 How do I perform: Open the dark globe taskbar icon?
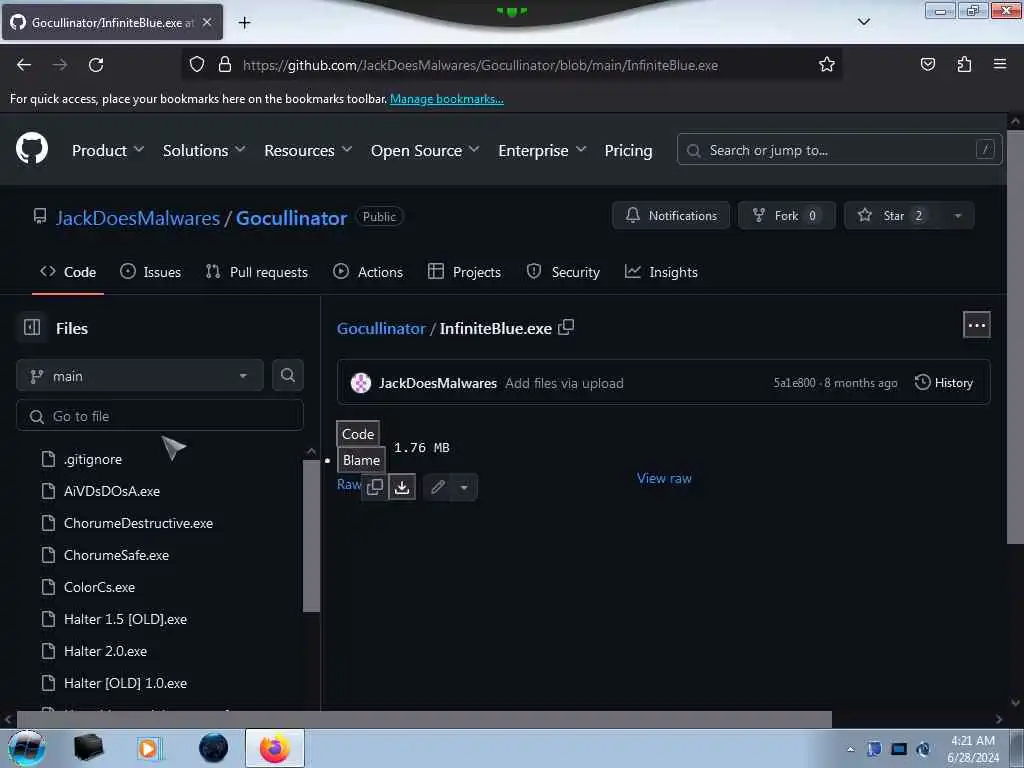[214, 748]
